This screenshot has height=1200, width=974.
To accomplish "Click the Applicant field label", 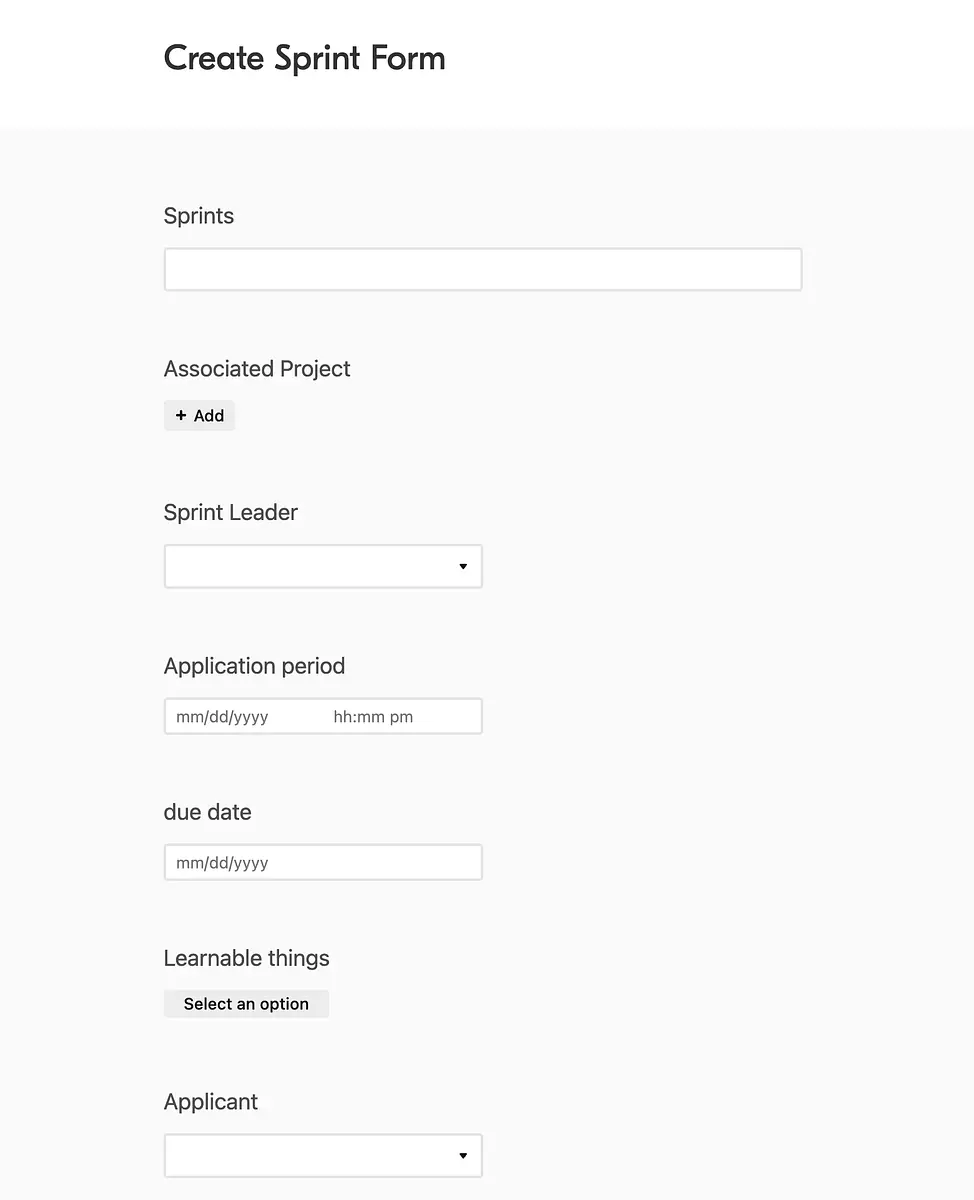I will pyautogui.click(x=211, y=1102).
